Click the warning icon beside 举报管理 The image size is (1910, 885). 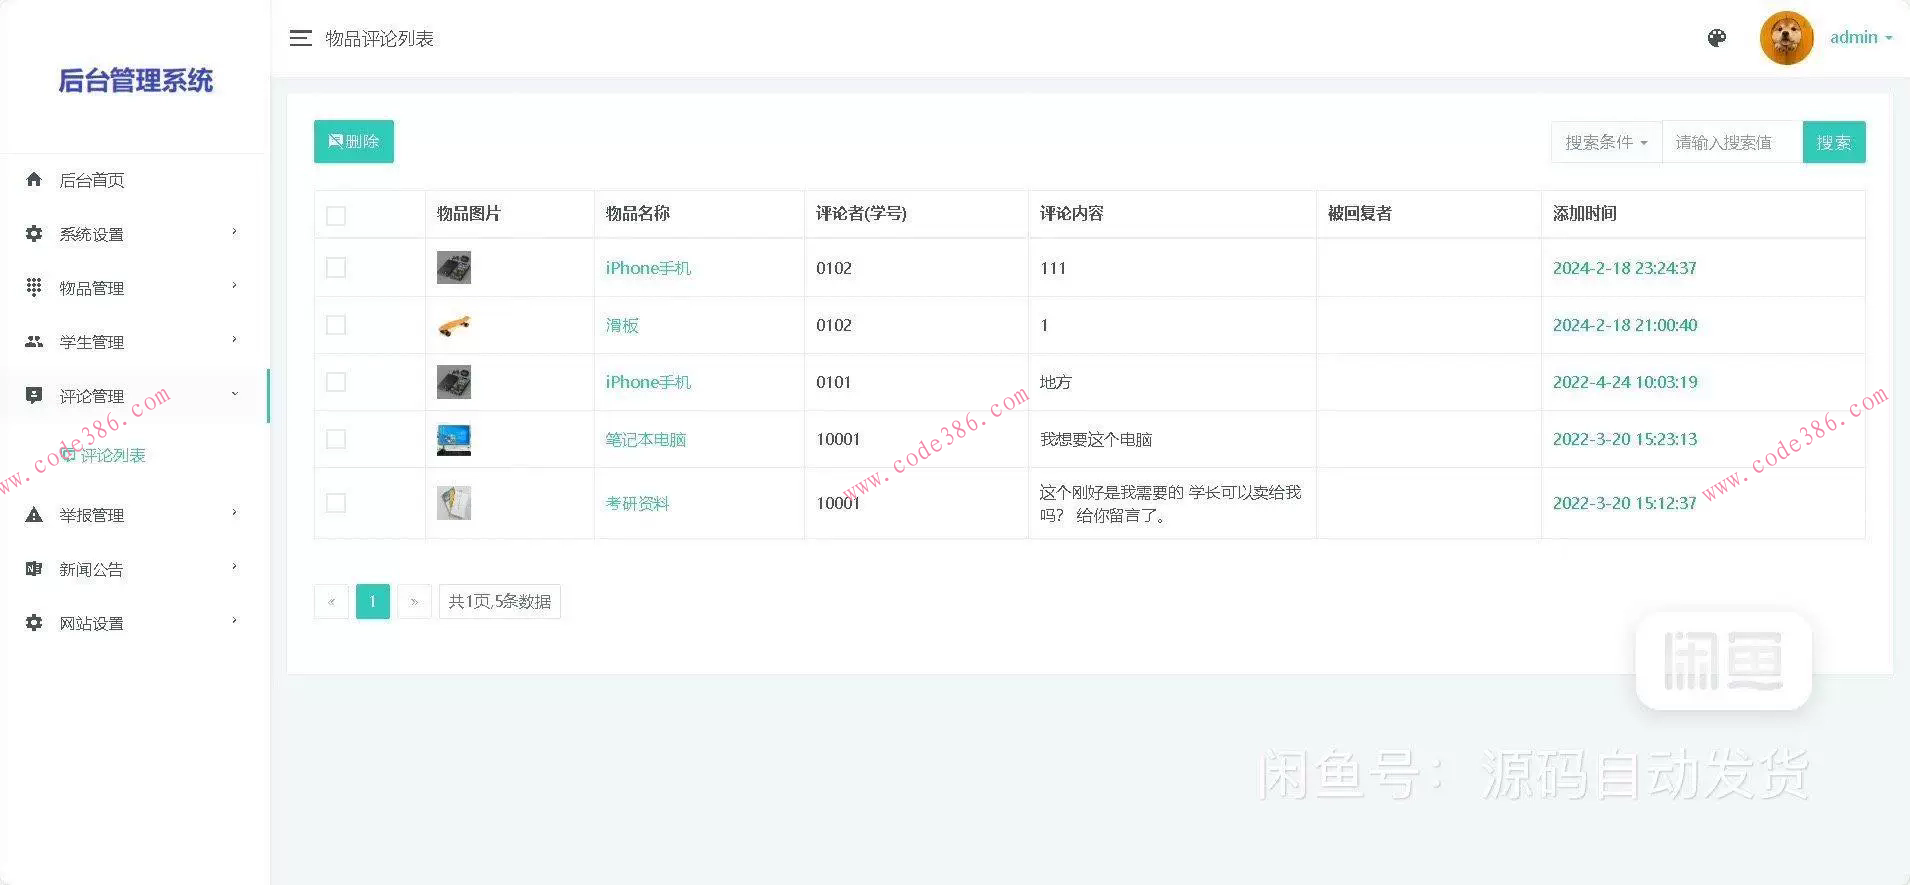tap(34, 515)
